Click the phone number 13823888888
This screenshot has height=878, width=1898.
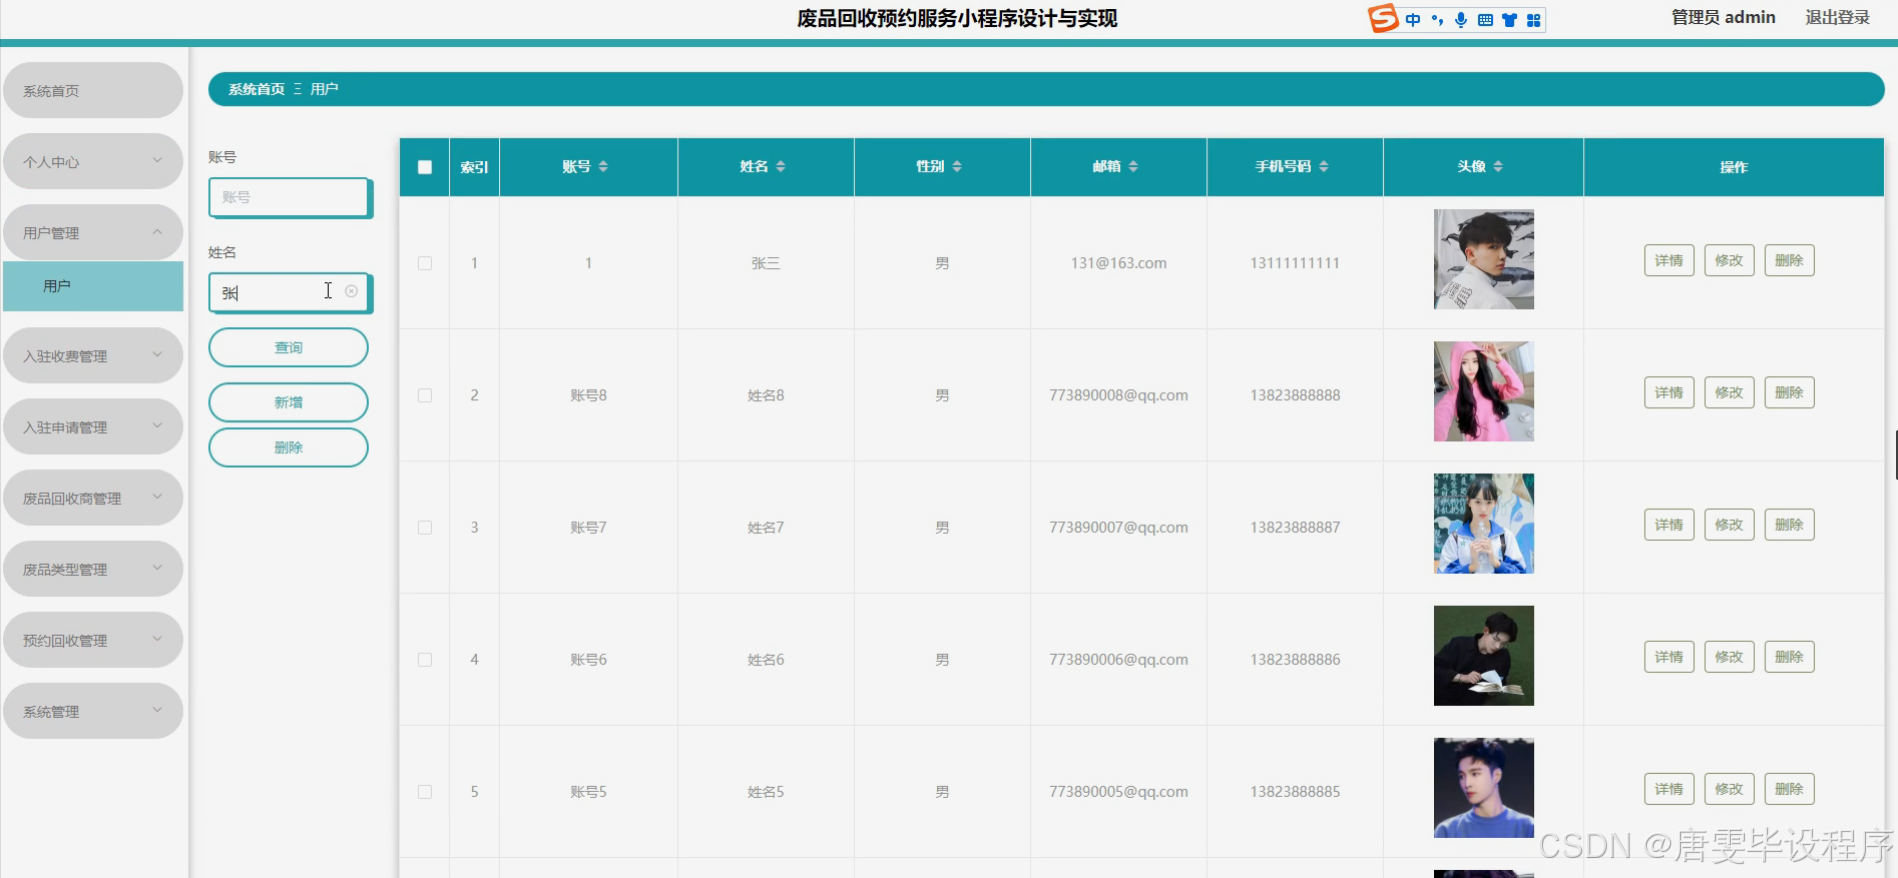pos(1295,395)
